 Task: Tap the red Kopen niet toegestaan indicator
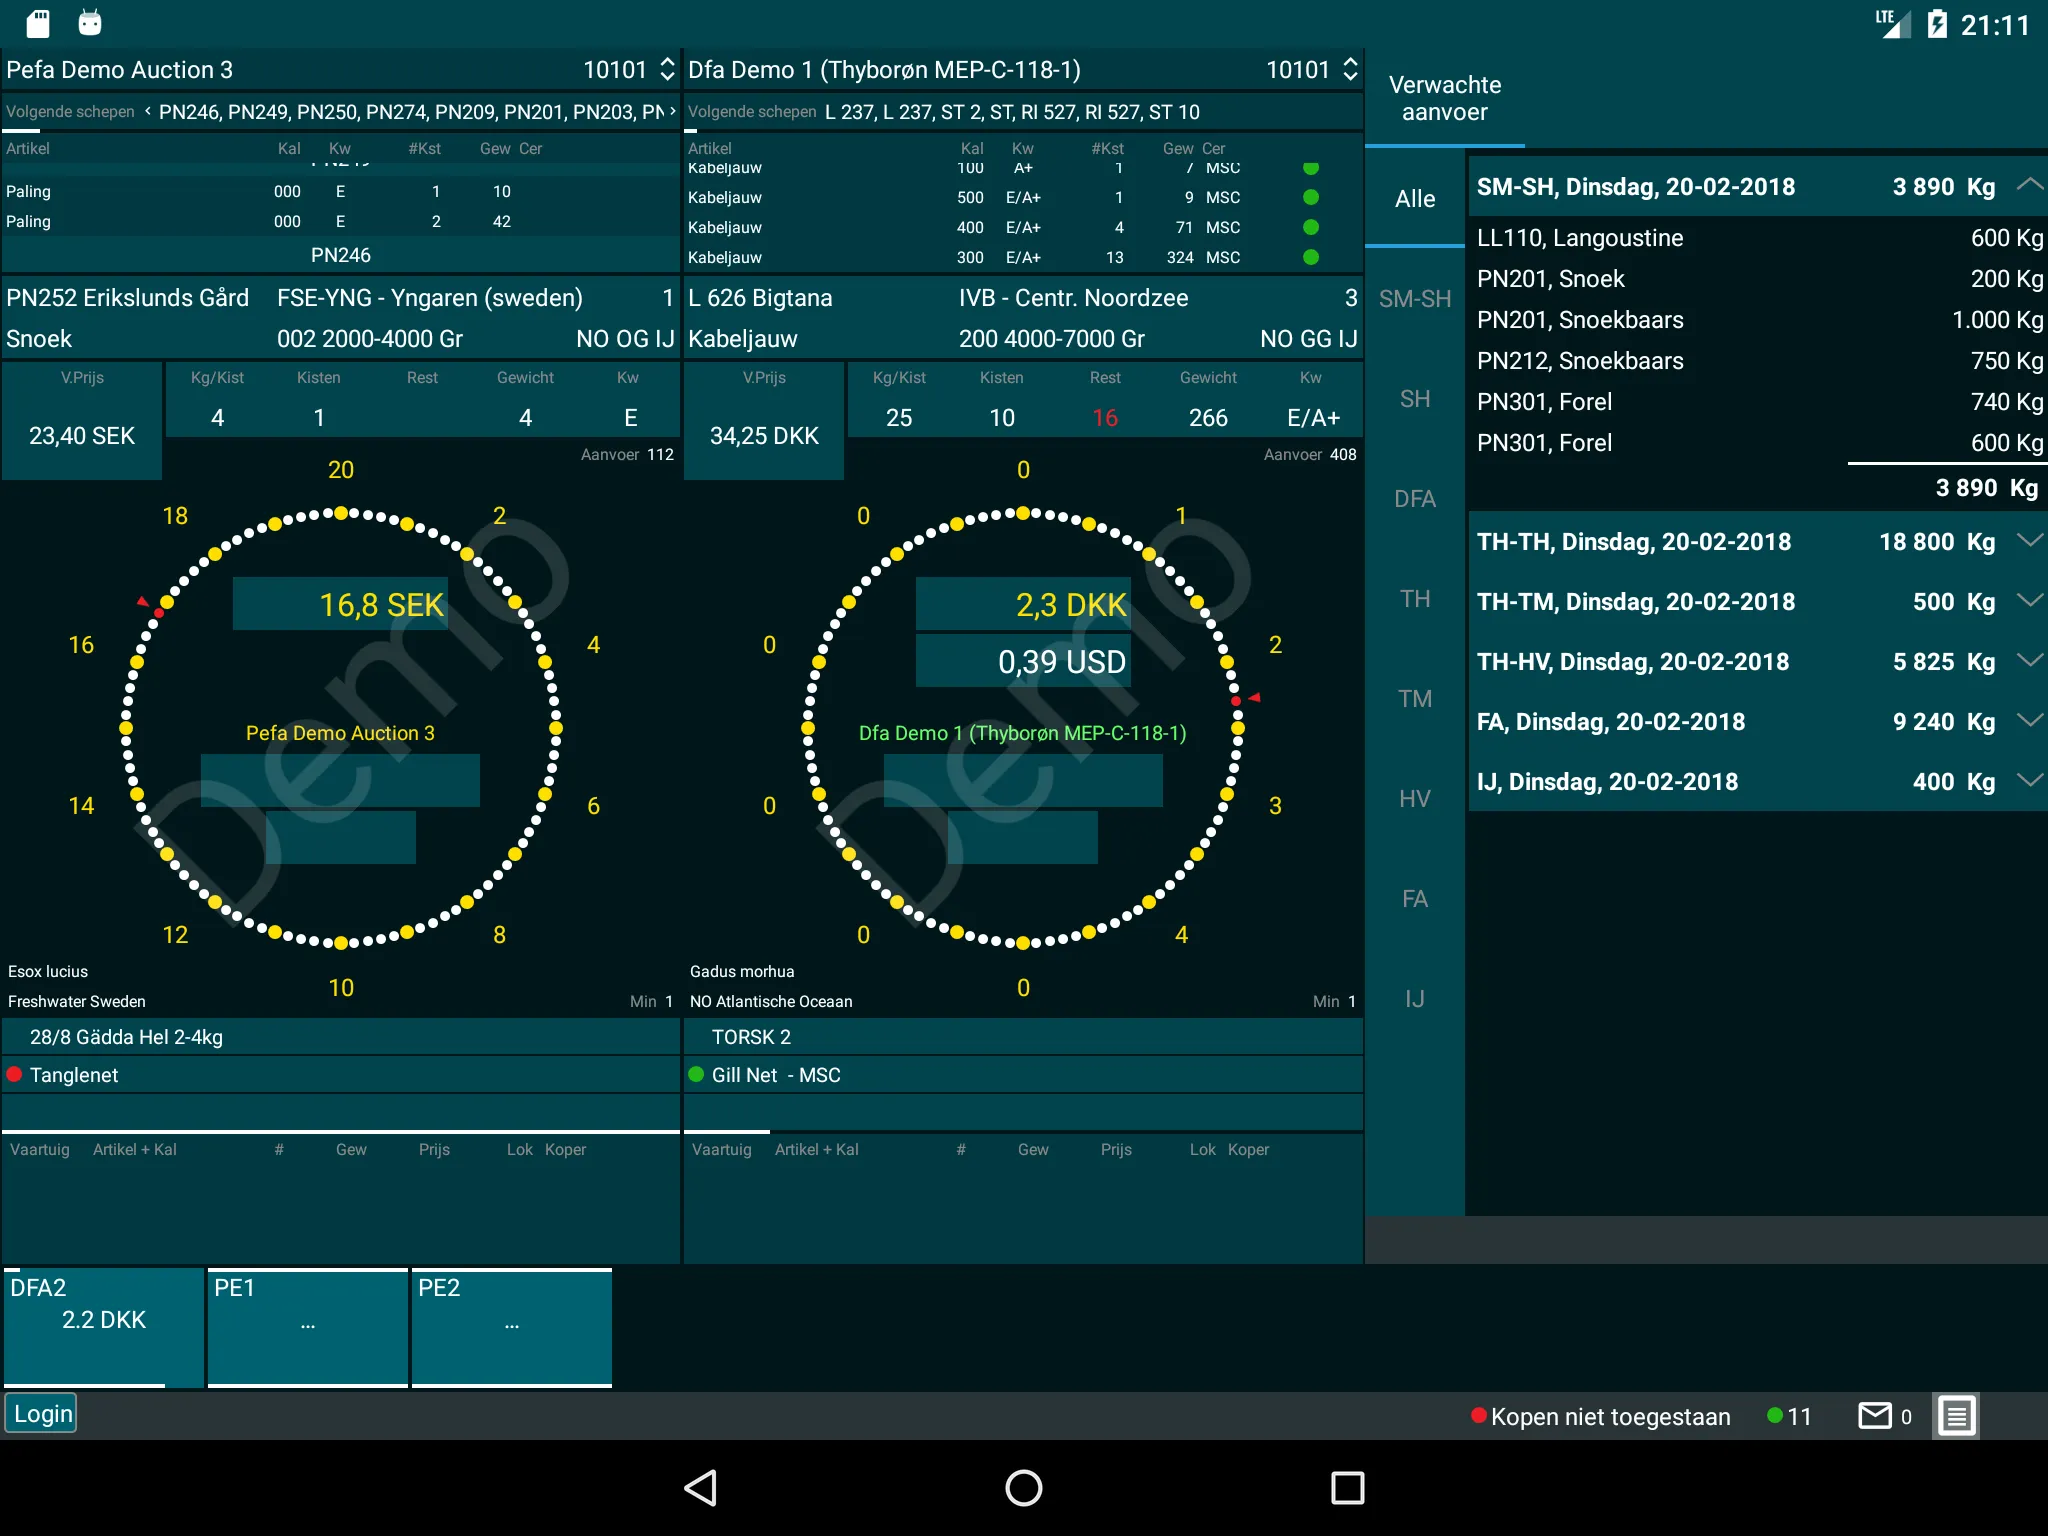coord(1600,1416)
